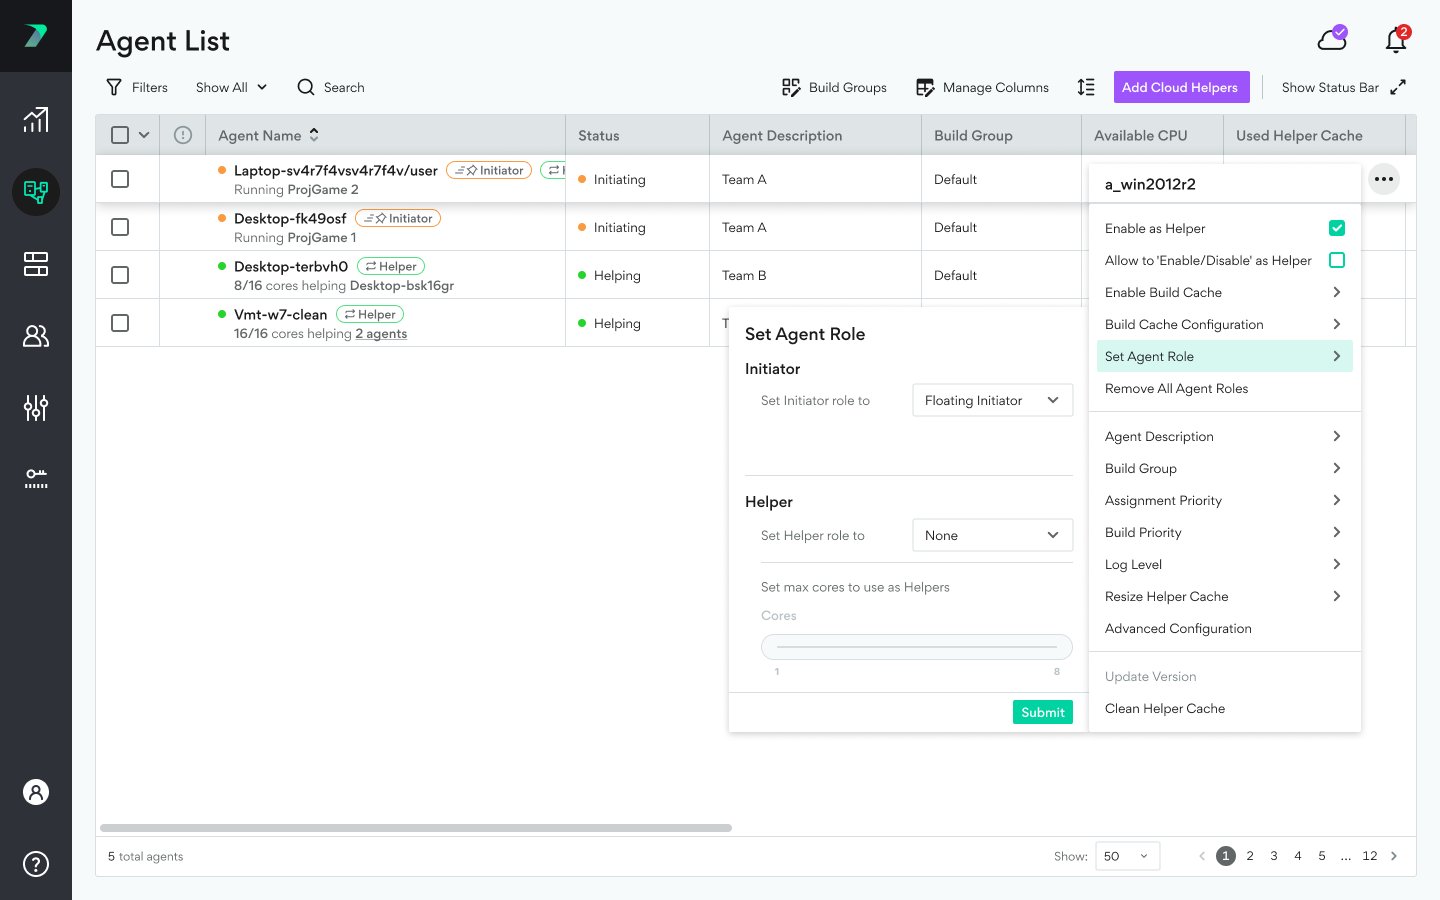Open the help question mark icon
The height and width of the screenshot is (900, 1440).
tap(36, 864)
